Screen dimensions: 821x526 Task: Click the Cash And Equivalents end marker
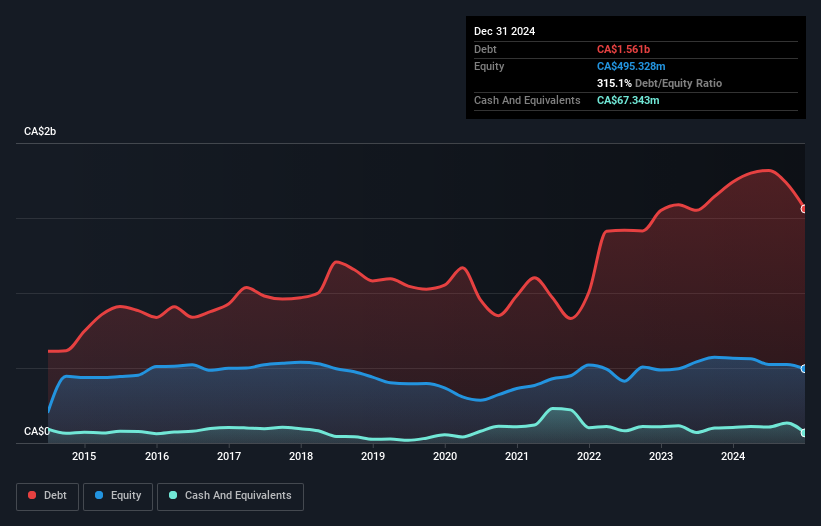804,433
